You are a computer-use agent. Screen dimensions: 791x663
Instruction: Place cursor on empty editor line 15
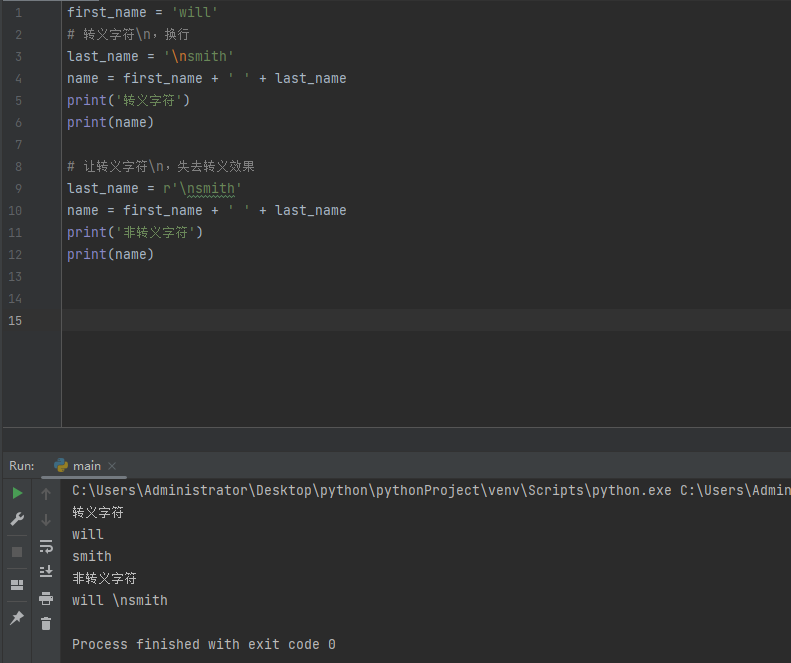tap(426, 320)
